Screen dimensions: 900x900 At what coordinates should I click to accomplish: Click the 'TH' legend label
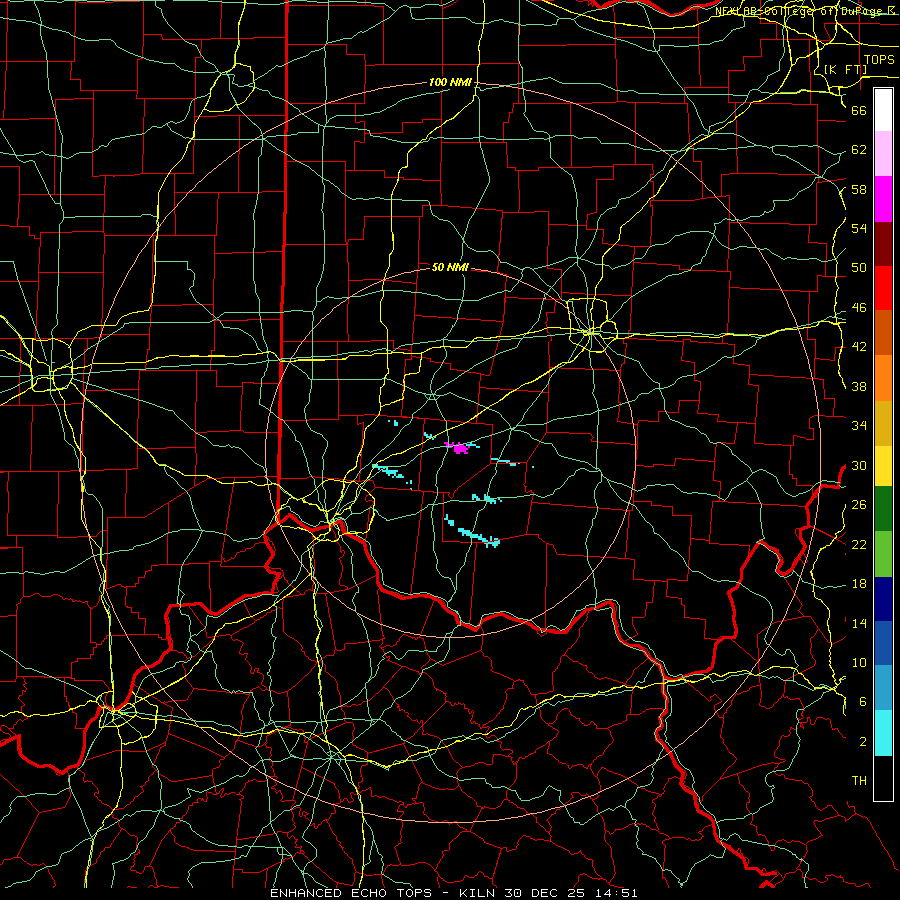click(x=859, y=781)
